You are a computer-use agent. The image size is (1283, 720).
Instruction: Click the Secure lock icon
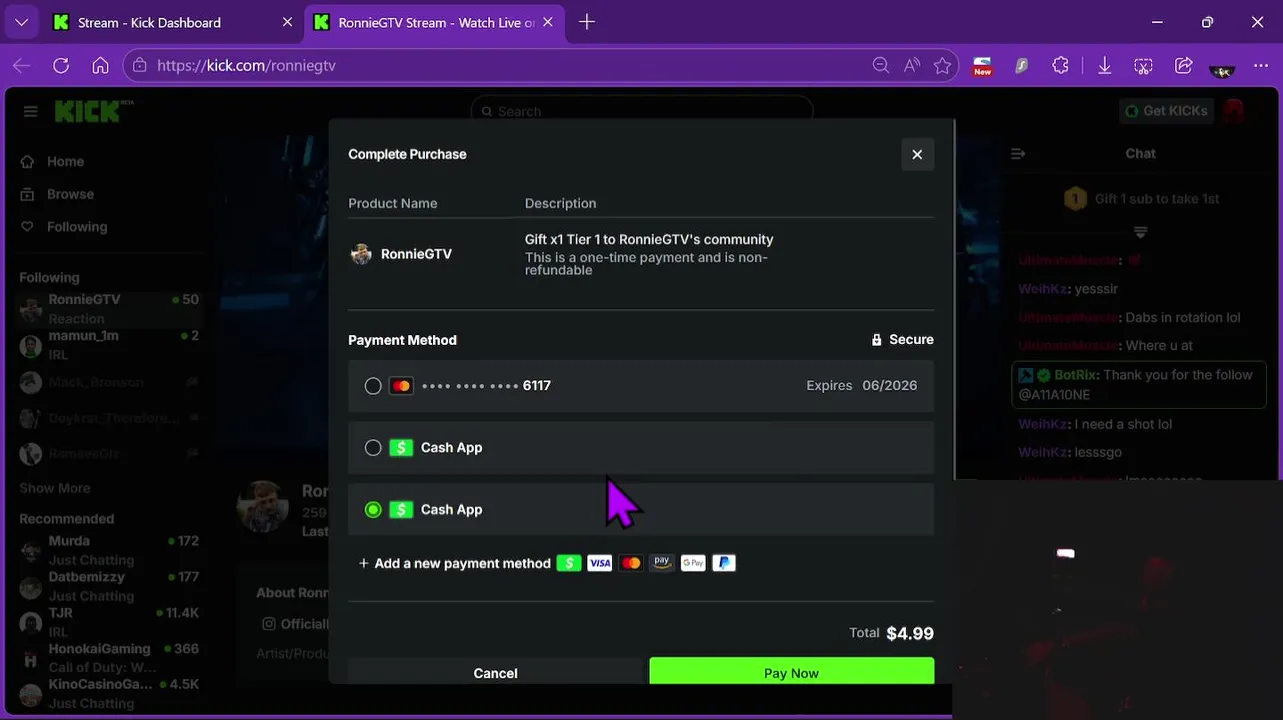point(877,340)
